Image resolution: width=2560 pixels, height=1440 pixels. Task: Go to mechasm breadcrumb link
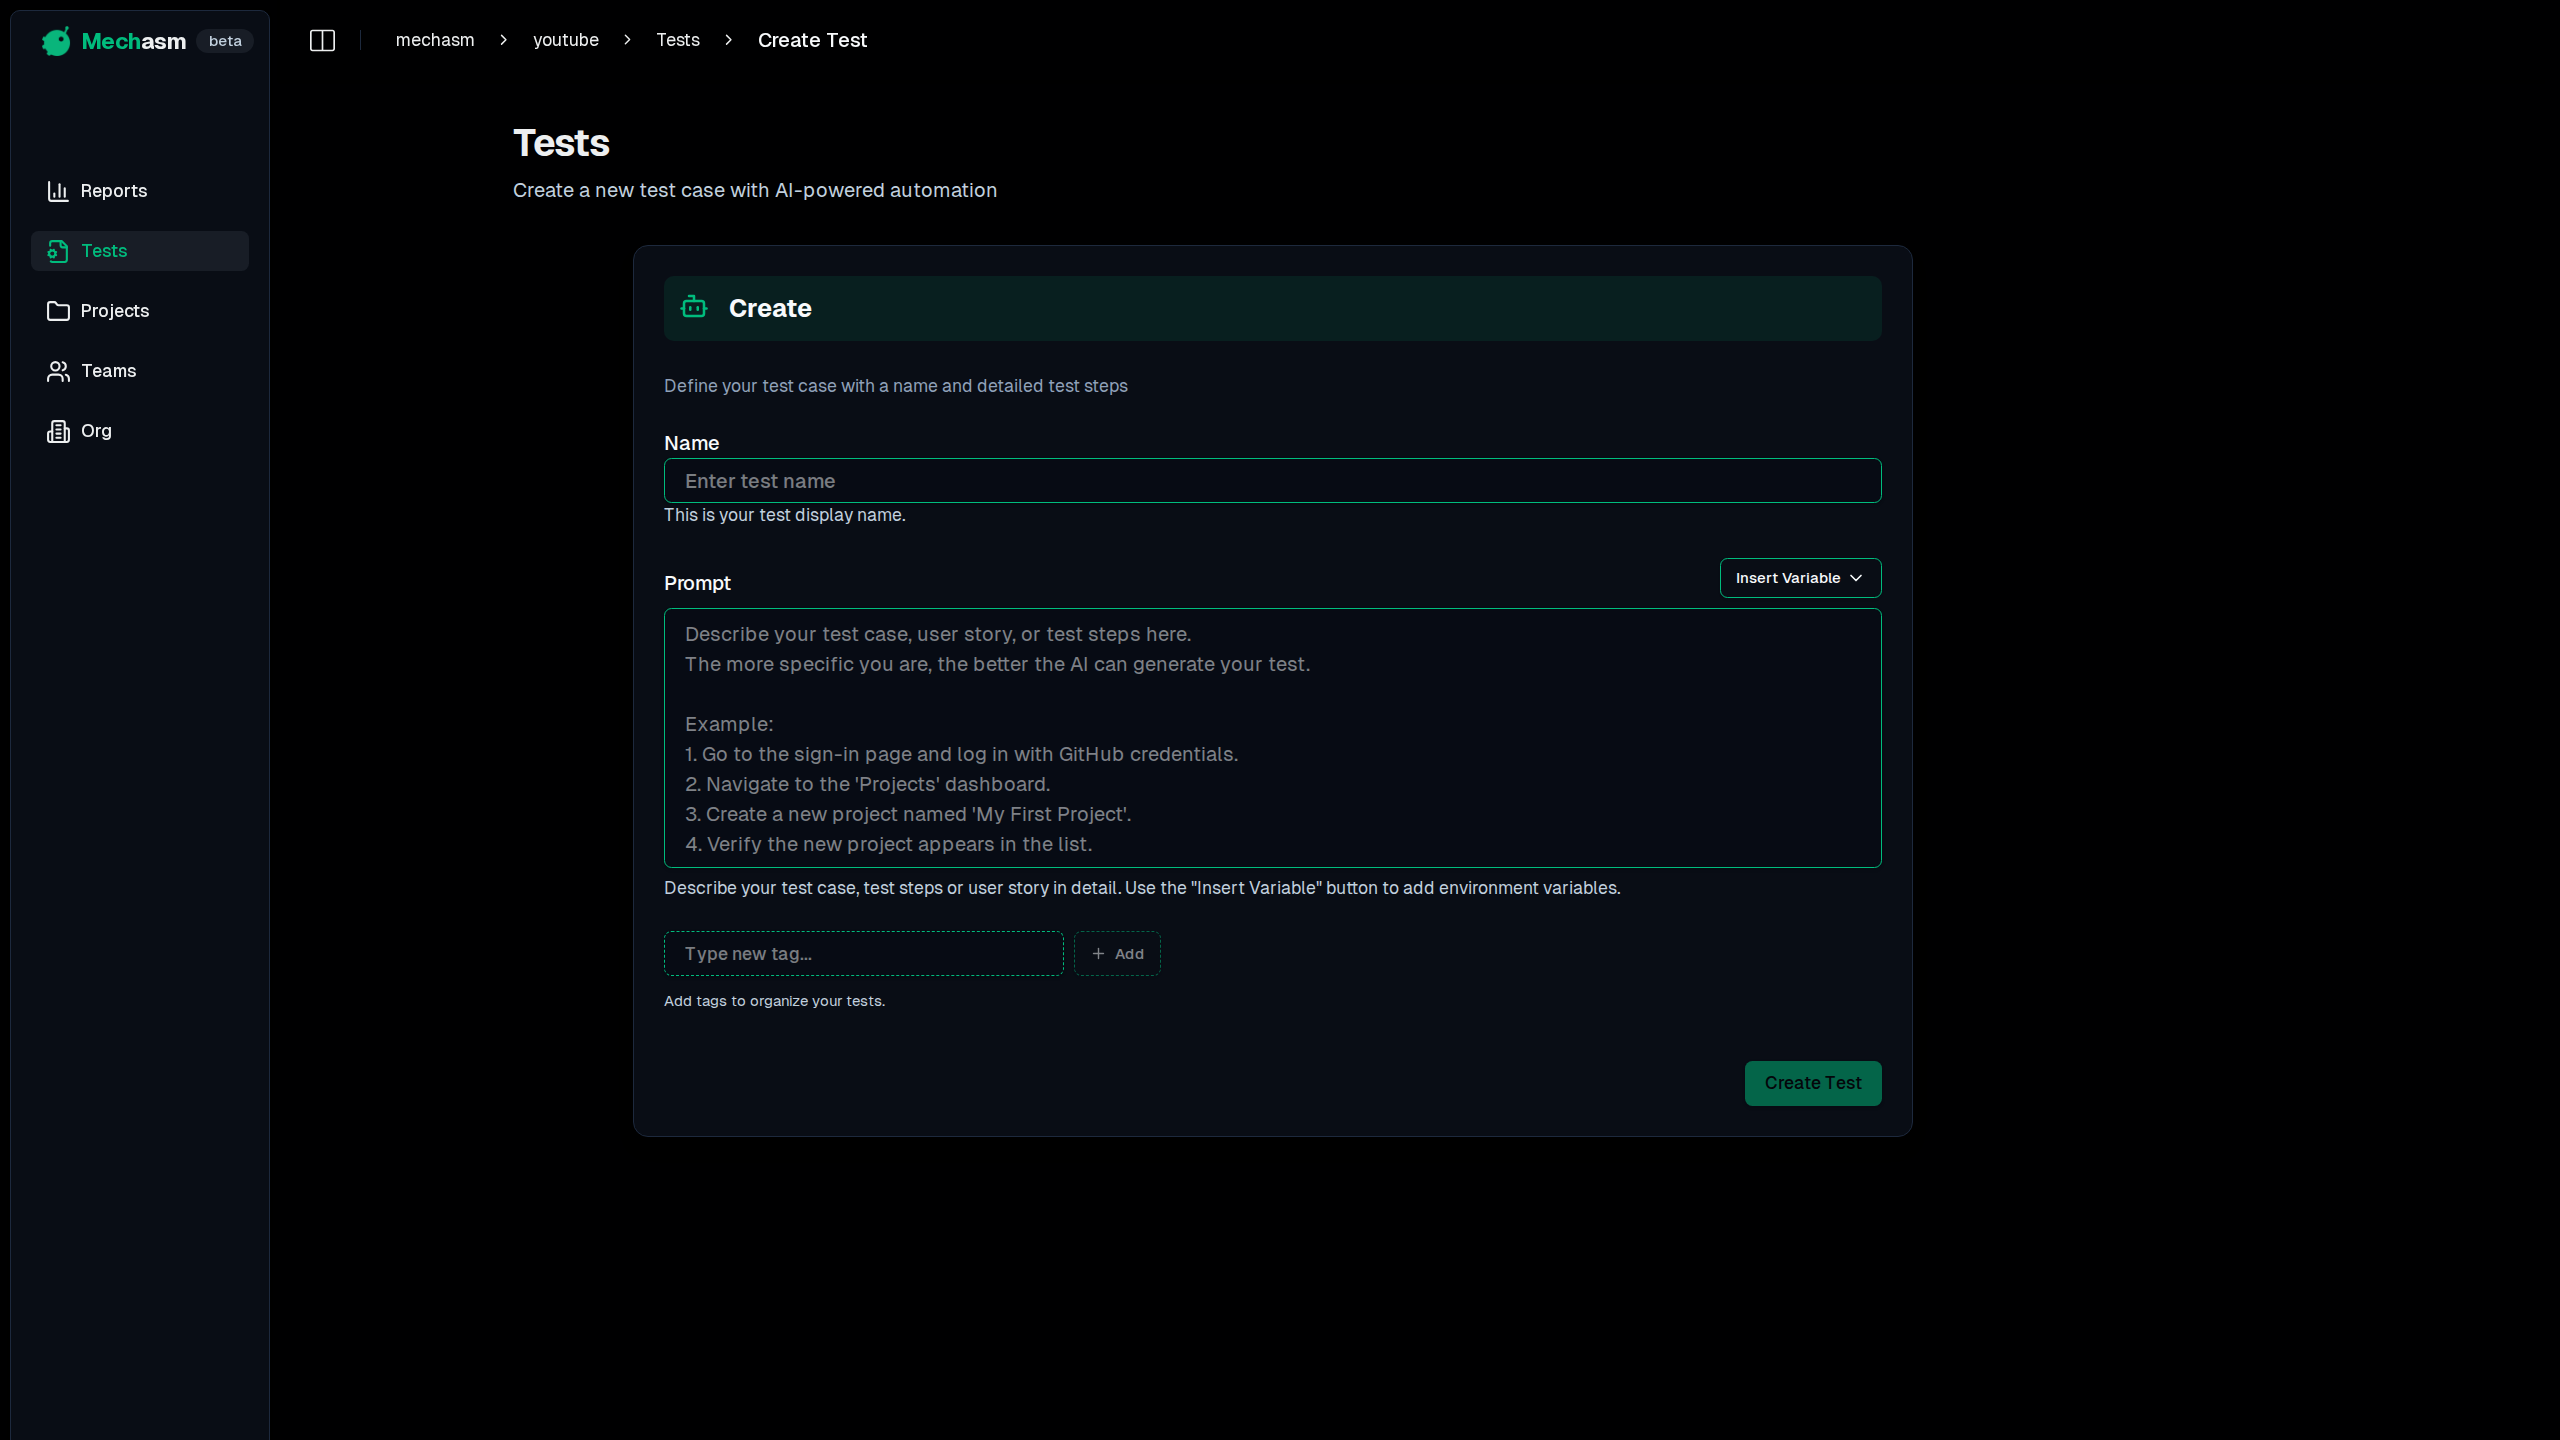point(435,40)
